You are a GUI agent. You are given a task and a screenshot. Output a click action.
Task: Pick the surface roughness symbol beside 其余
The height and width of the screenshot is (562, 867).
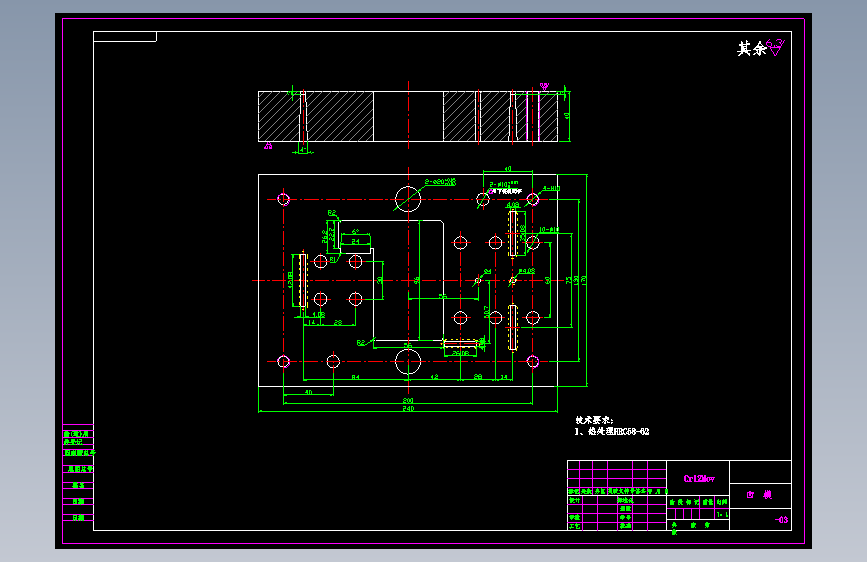pyautogui.click(x=776, y=47)
